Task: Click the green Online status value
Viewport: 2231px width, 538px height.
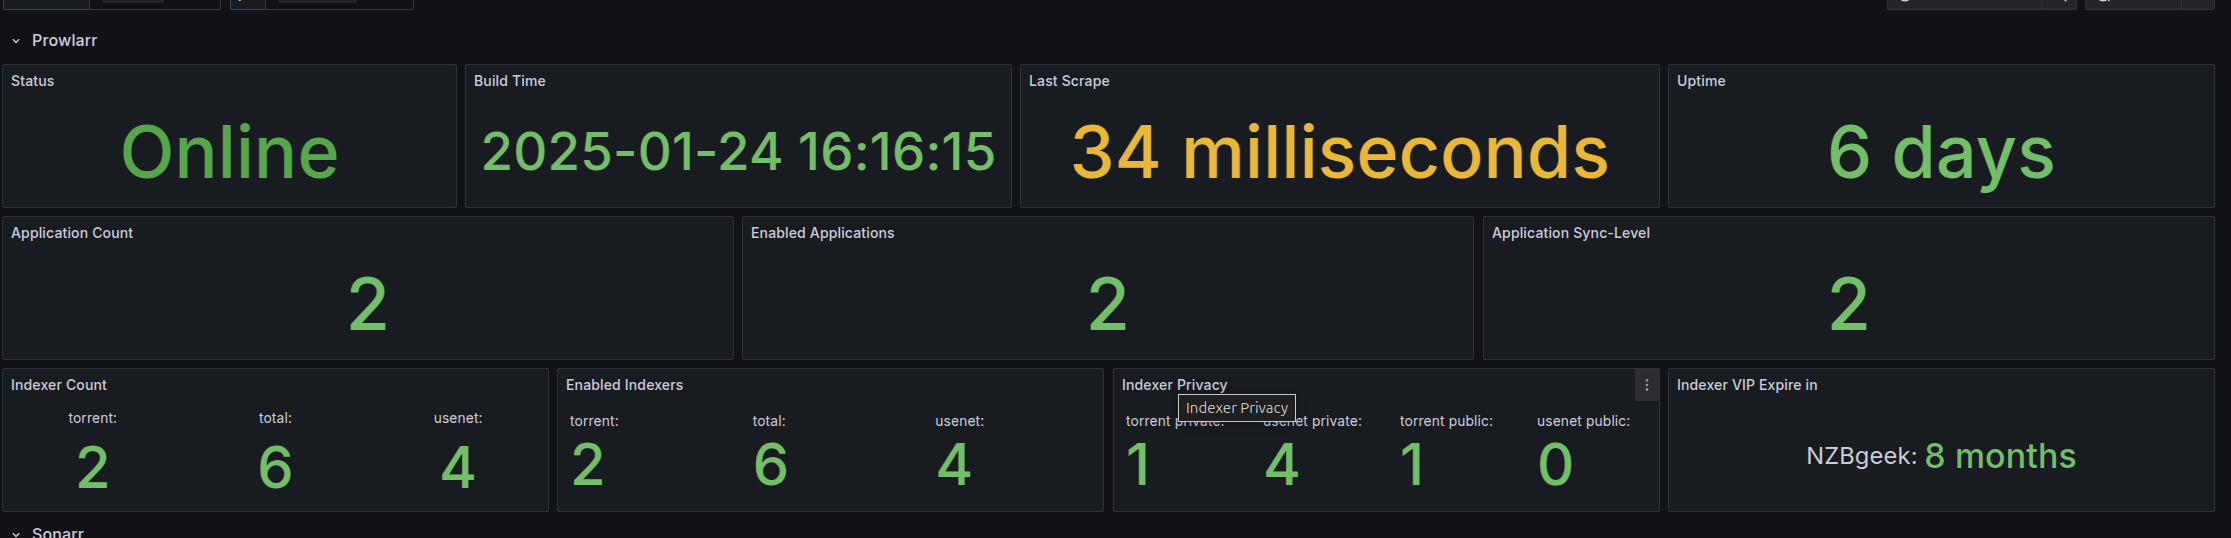Action: 229,153
